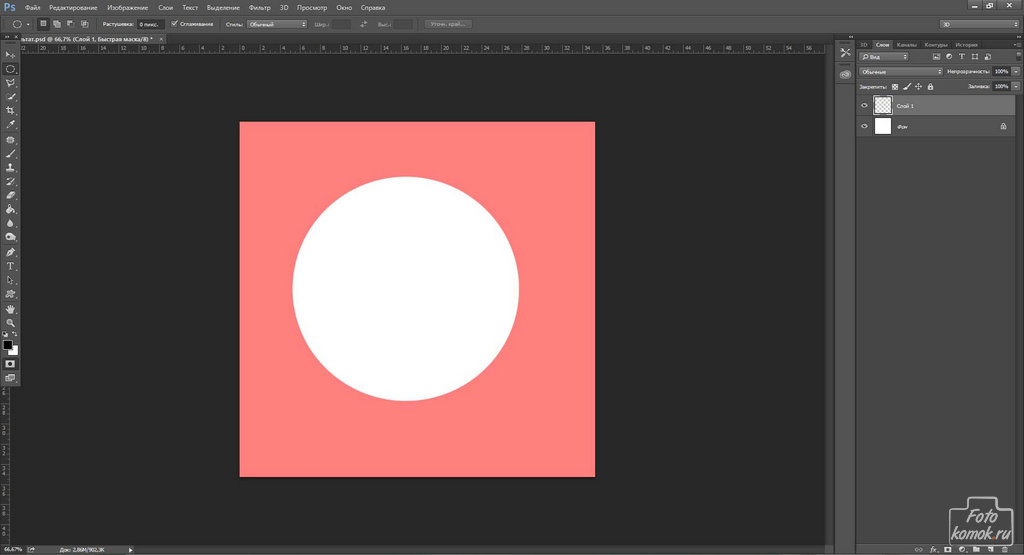Open the Стиль dropdown set to Обычный
This screenshot has width=1024, height=555.
coord(277,24)
